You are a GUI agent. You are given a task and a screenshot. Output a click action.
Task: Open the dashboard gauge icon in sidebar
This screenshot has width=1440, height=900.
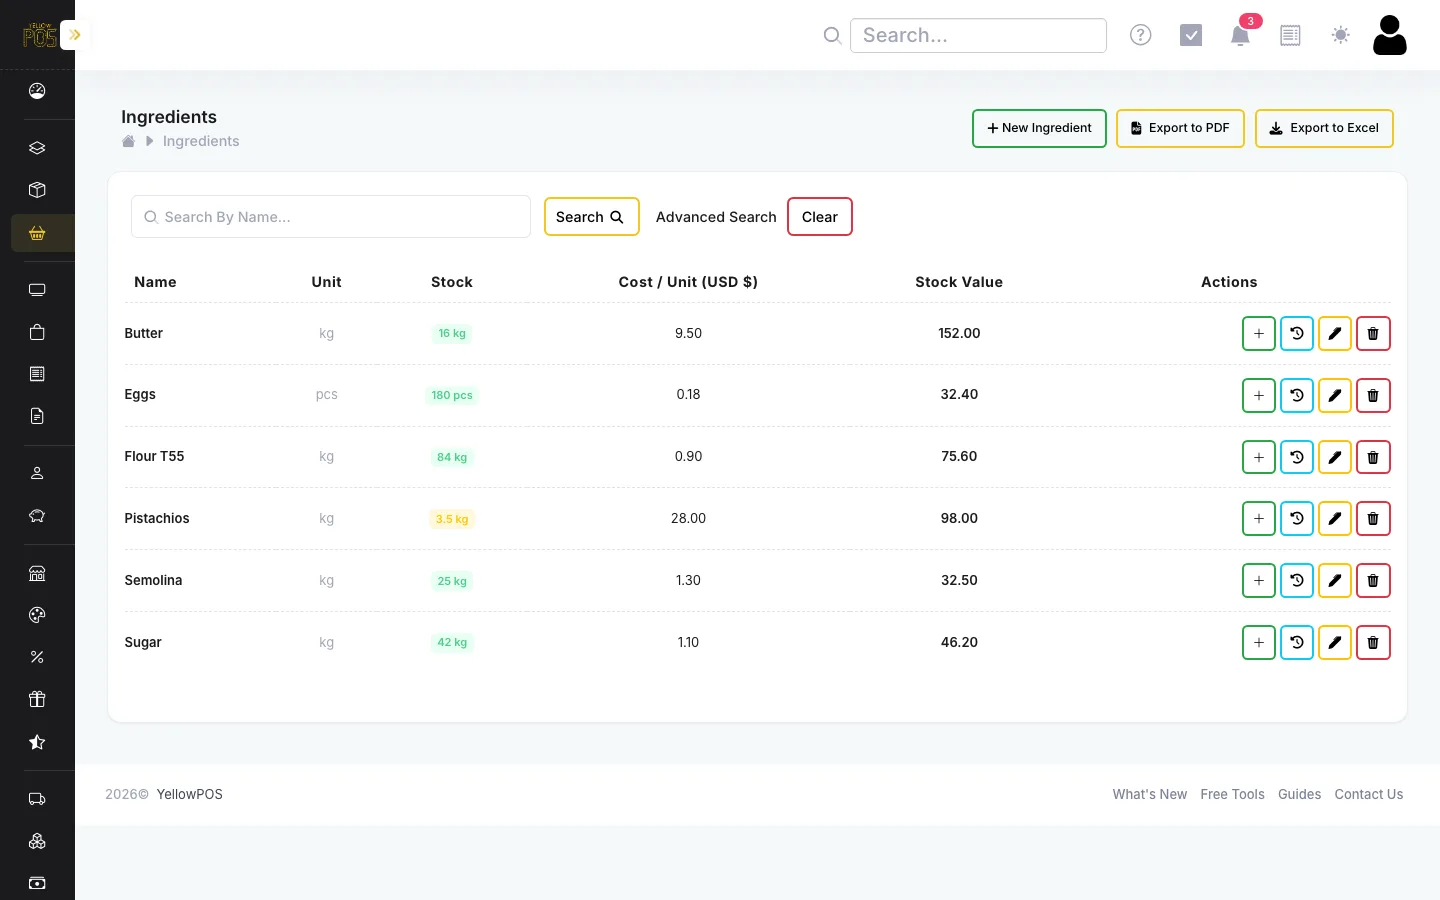pos(37,91)
